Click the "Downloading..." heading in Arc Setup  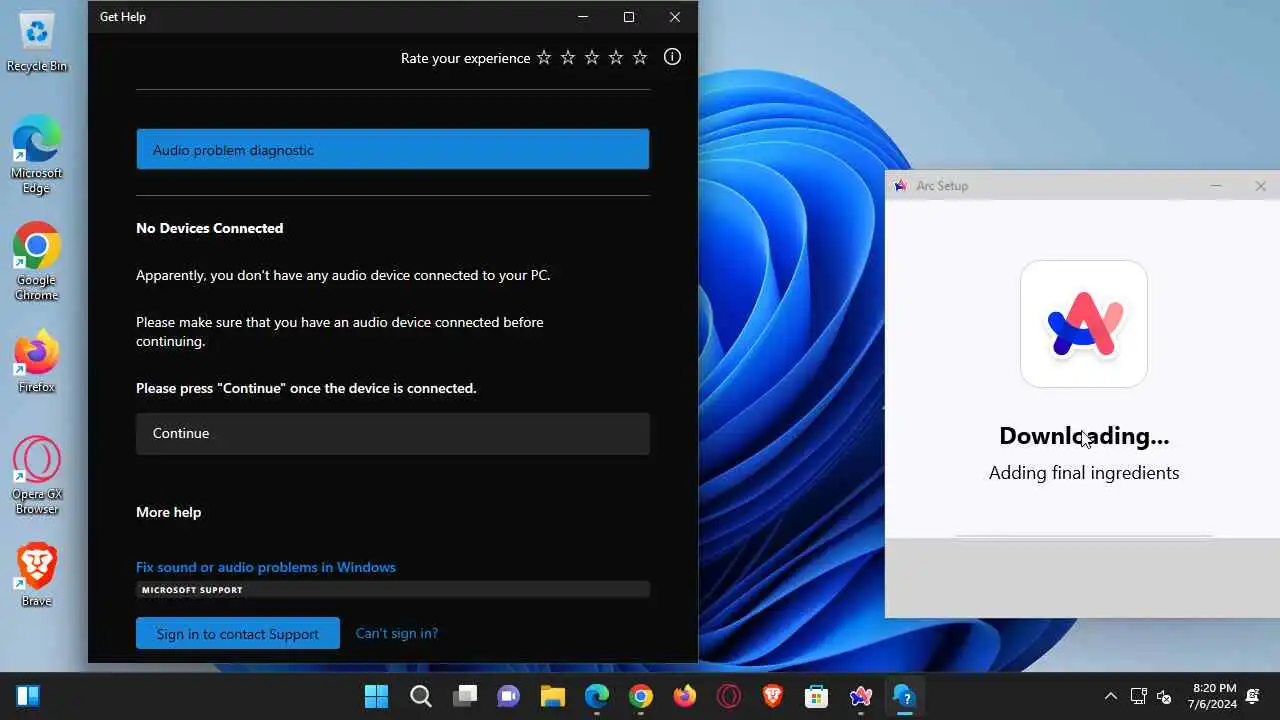click(x=1084, y=436)
